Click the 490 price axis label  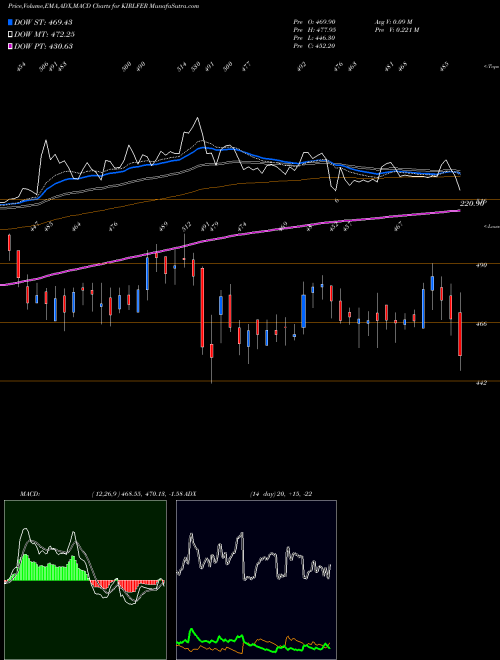482,265
